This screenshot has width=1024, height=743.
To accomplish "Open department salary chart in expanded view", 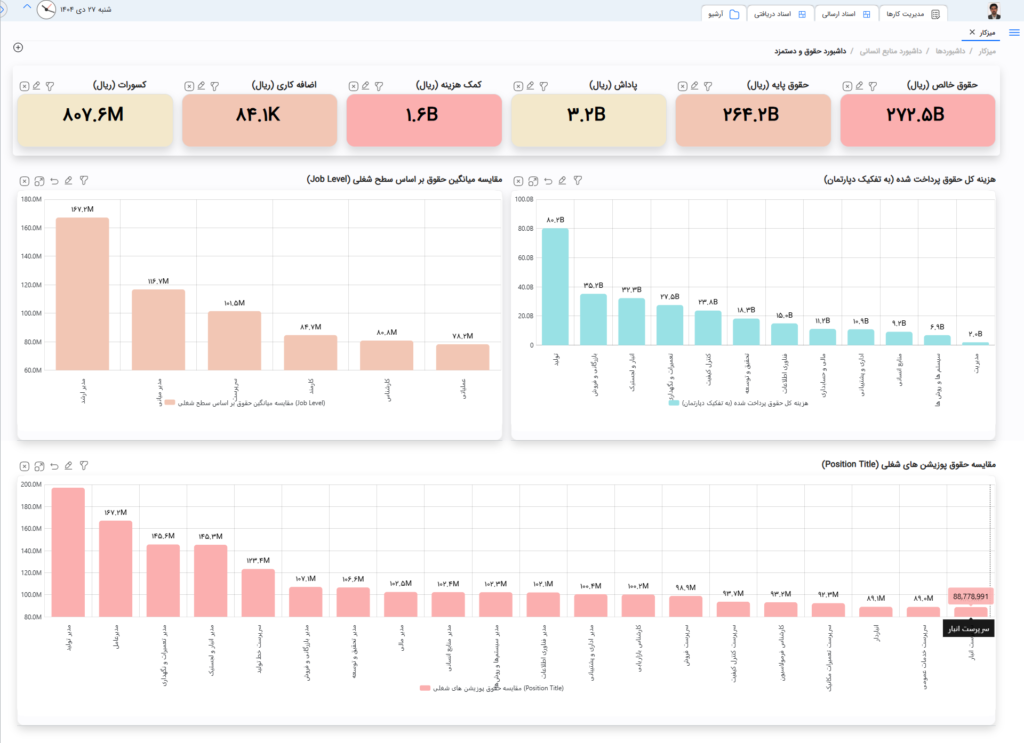I will (x=533, y=181).
